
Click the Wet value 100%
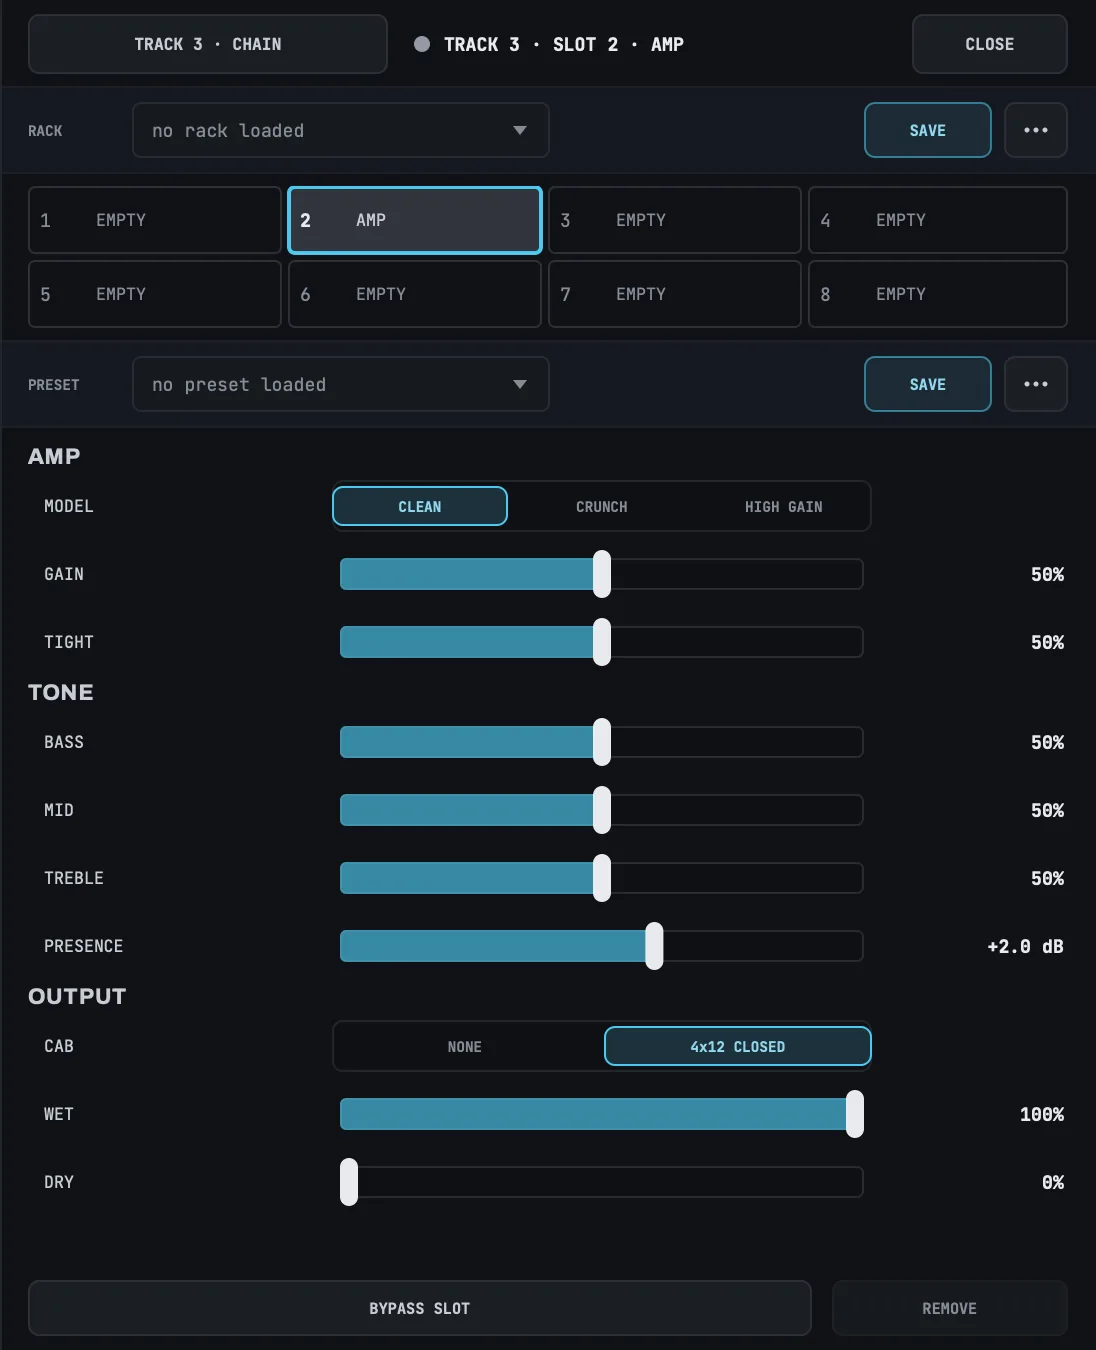(1042, 1114)
